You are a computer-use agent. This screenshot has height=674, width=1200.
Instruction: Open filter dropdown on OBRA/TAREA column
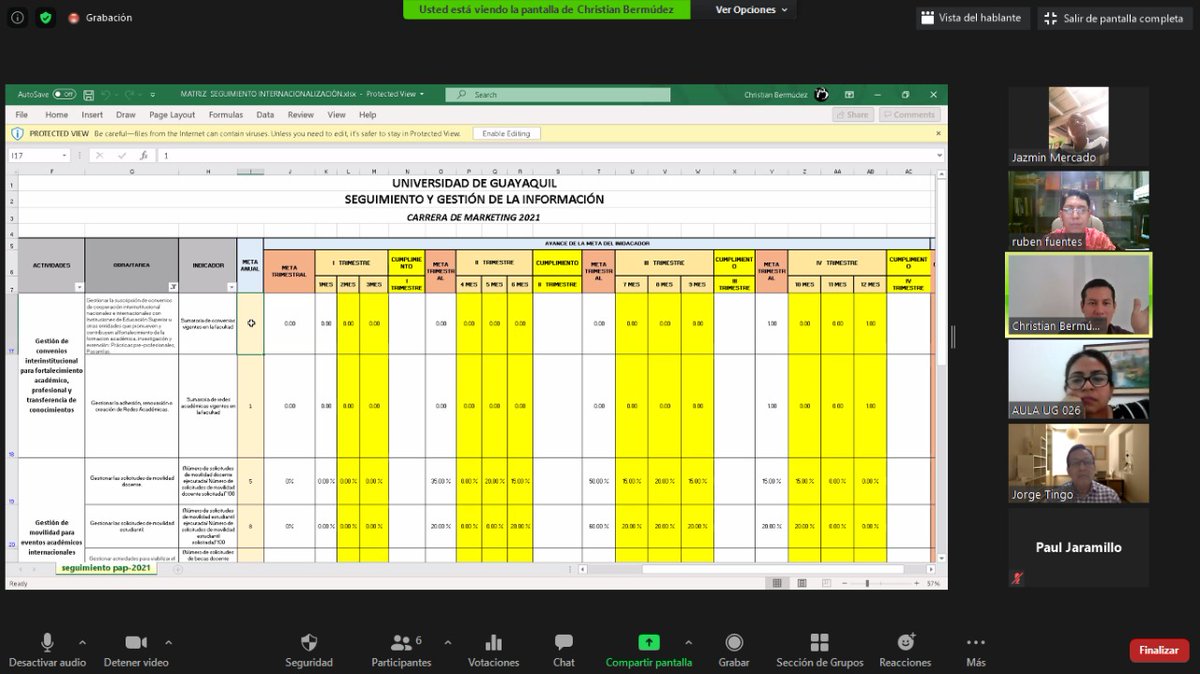click(173, 287)
